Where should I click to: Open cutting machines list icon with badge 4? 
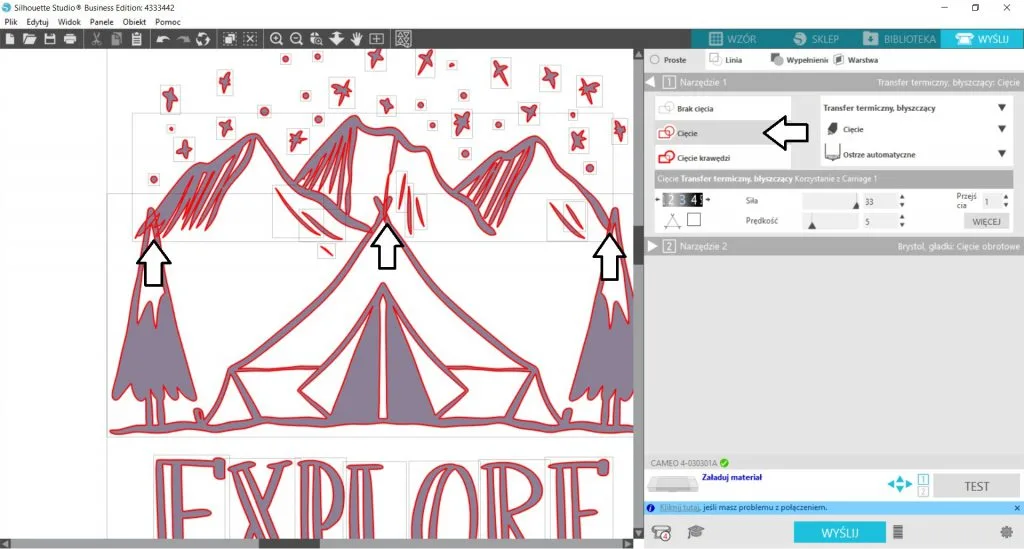(x=662, y=533)
